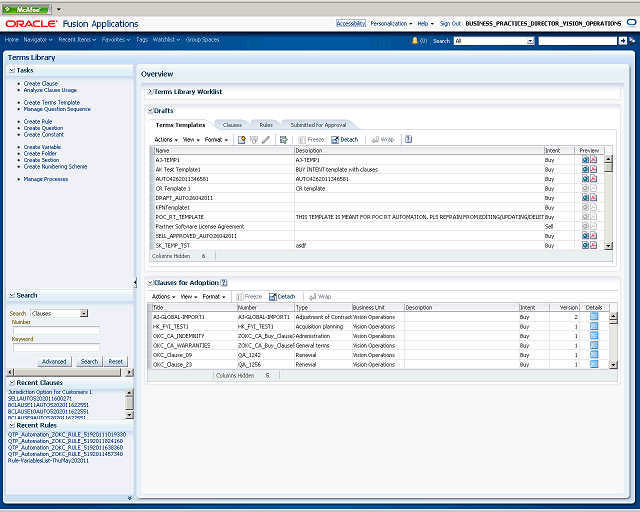Image resolution: width=640 pixels, height=512 pixels.
Task: Click the Number input field
Action: [x=56, y=330]
